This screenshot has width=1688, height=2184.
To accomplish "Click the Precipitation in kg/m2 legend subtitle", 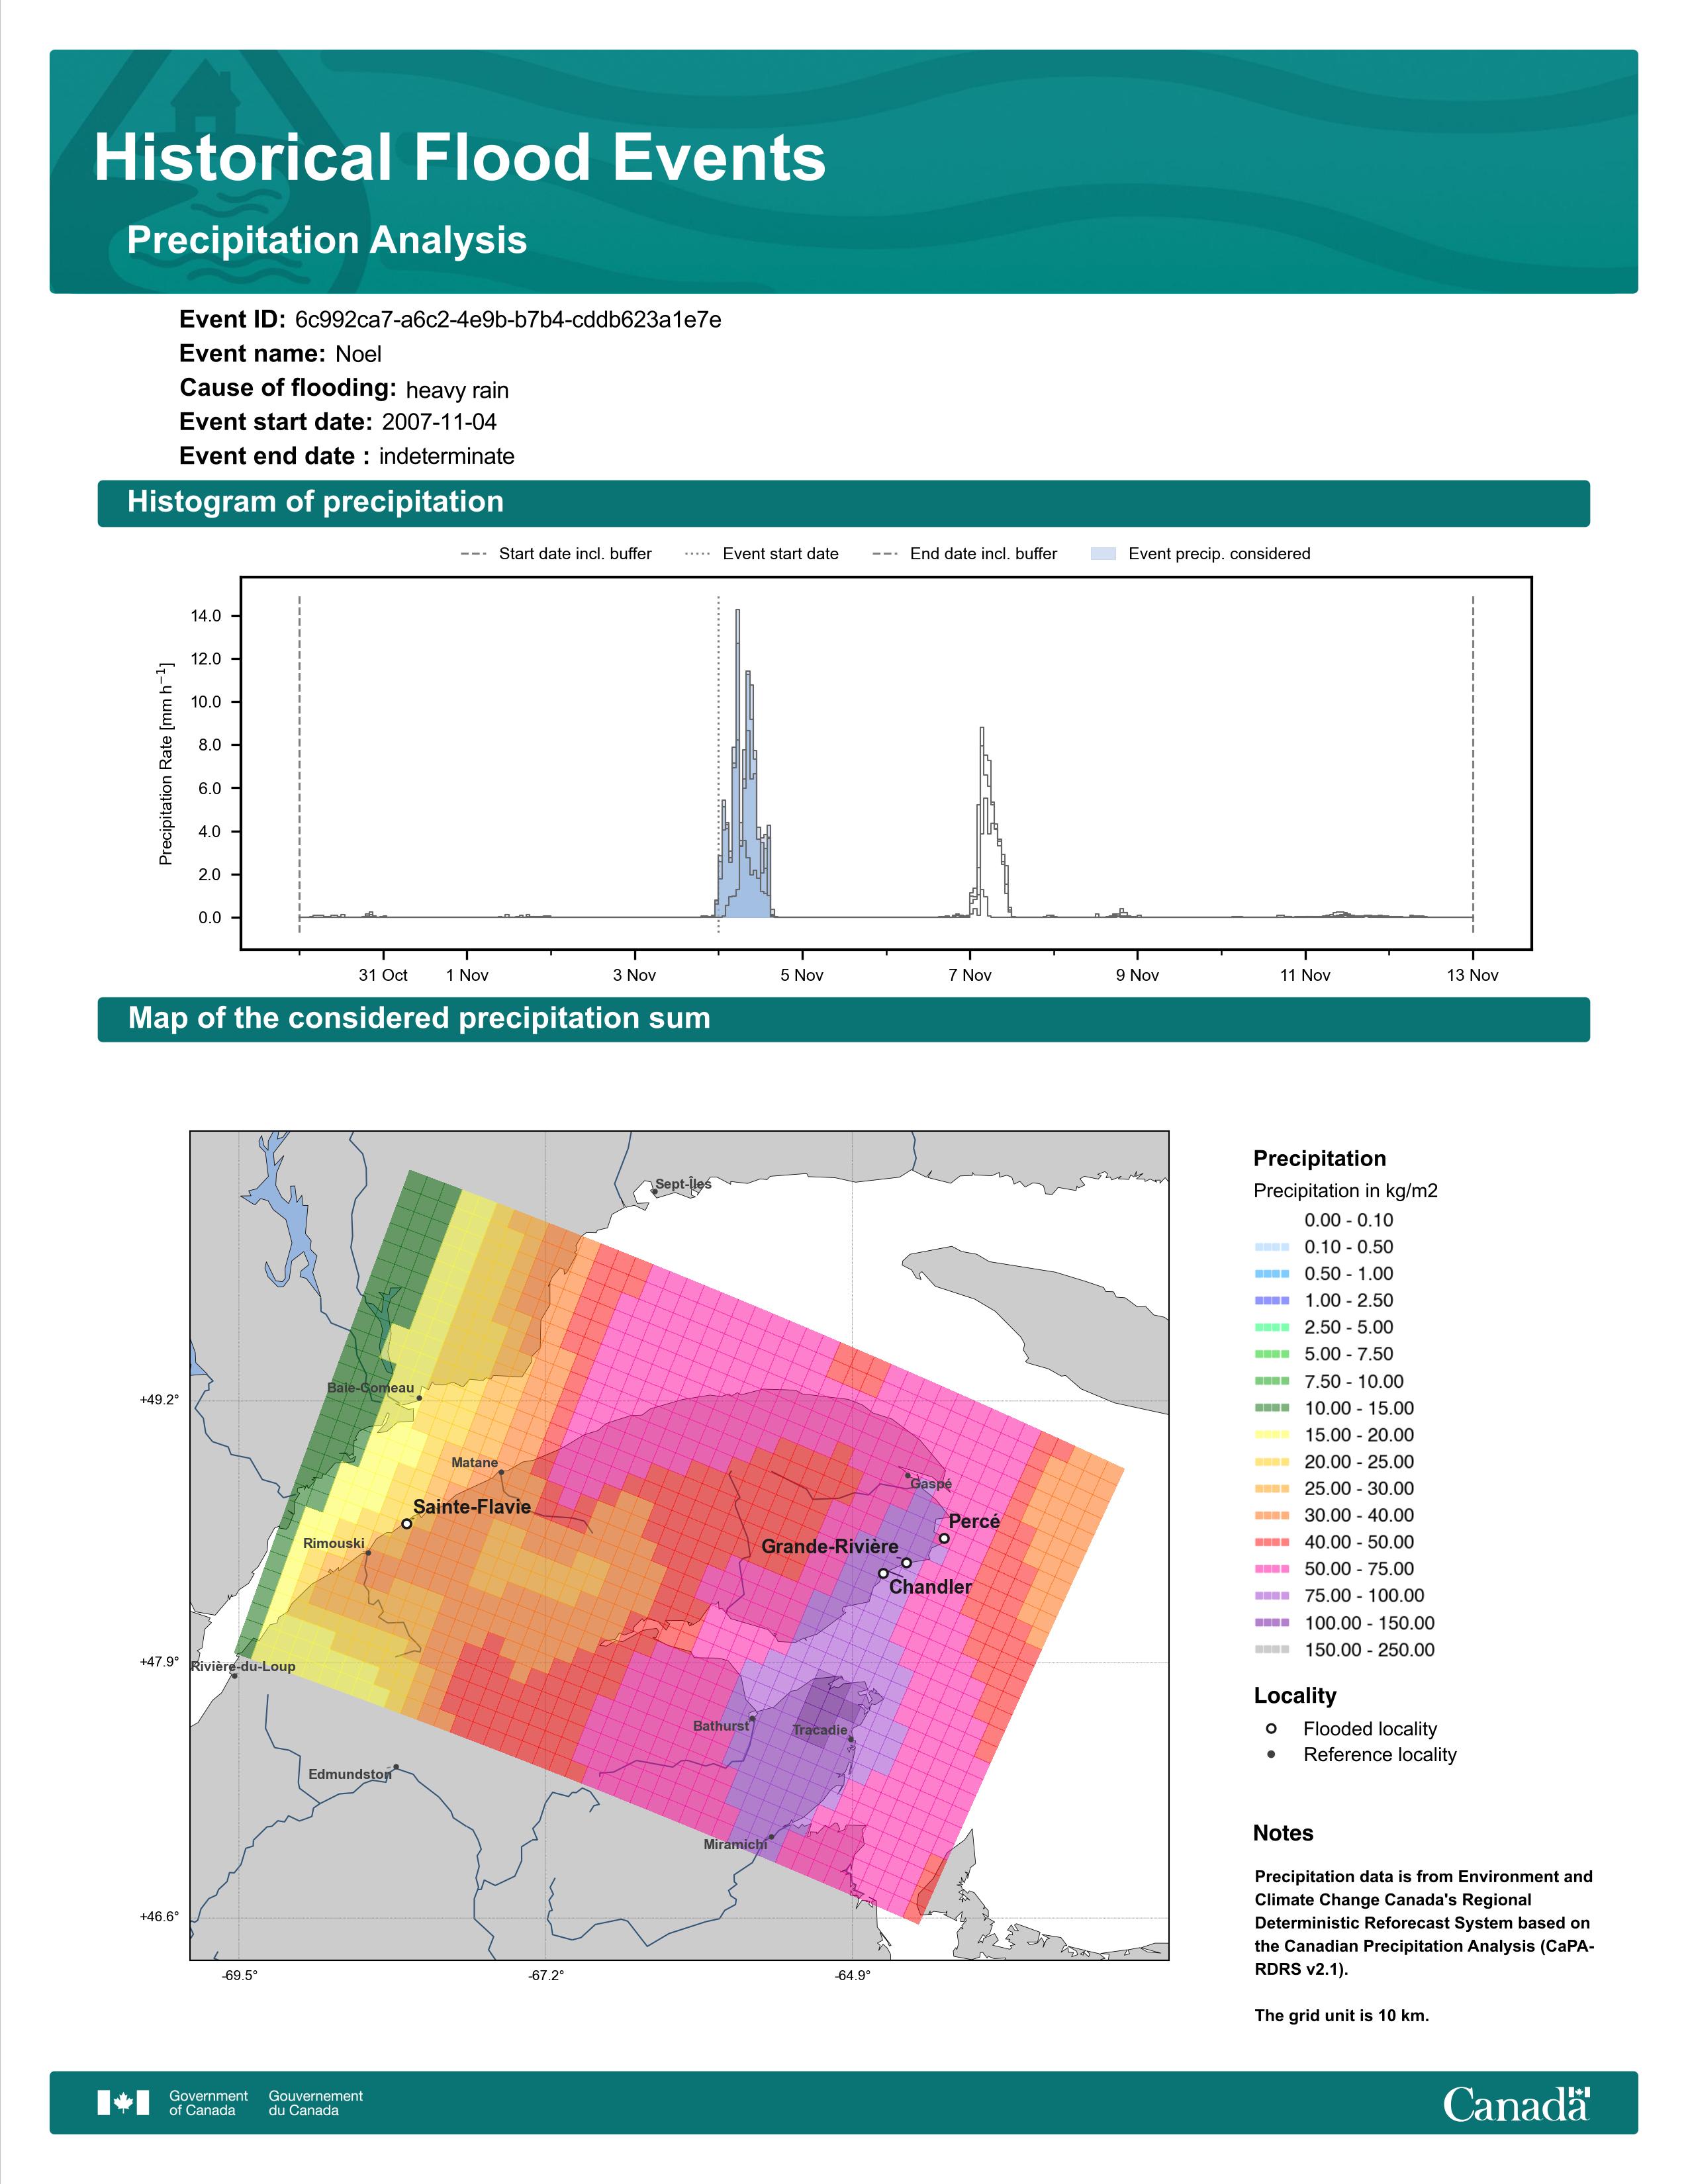I will pos(1345,1191).
